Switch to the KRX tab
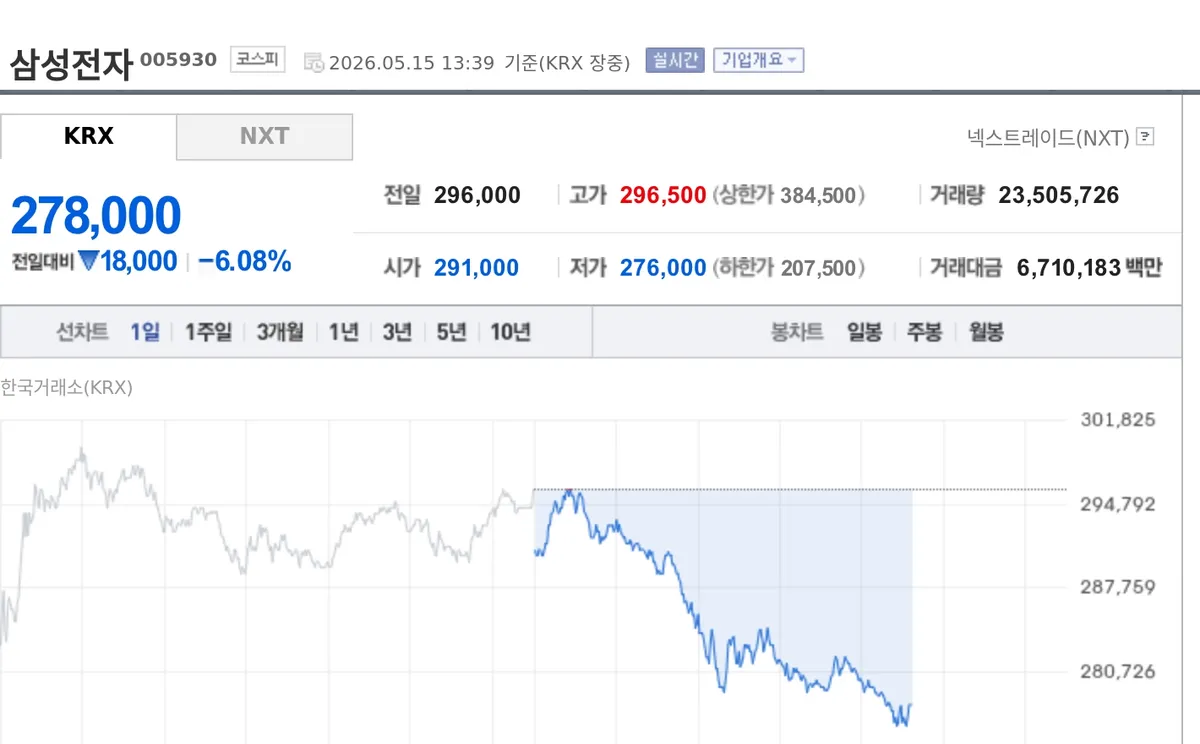Screen dimensions: 1200x744 pyautogui.click(x=88, y=136)
